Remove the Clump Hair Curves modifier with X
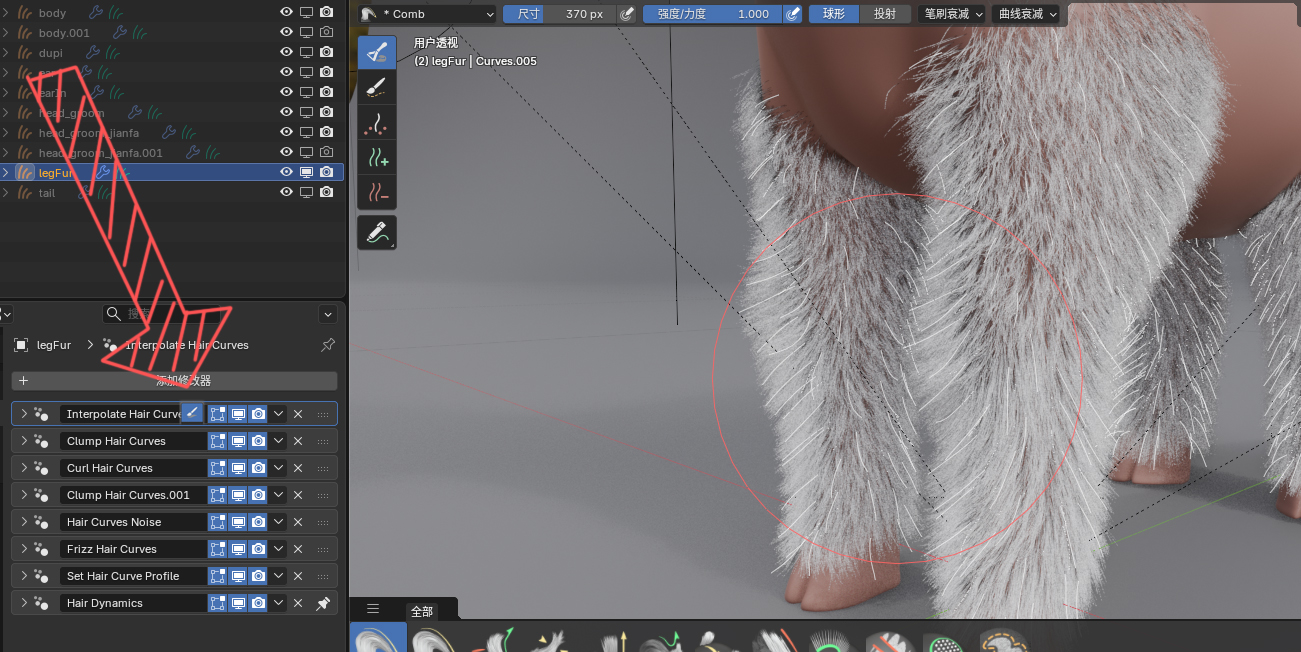The height and width of the screenshot is (652, 1301). coord(298,441)
